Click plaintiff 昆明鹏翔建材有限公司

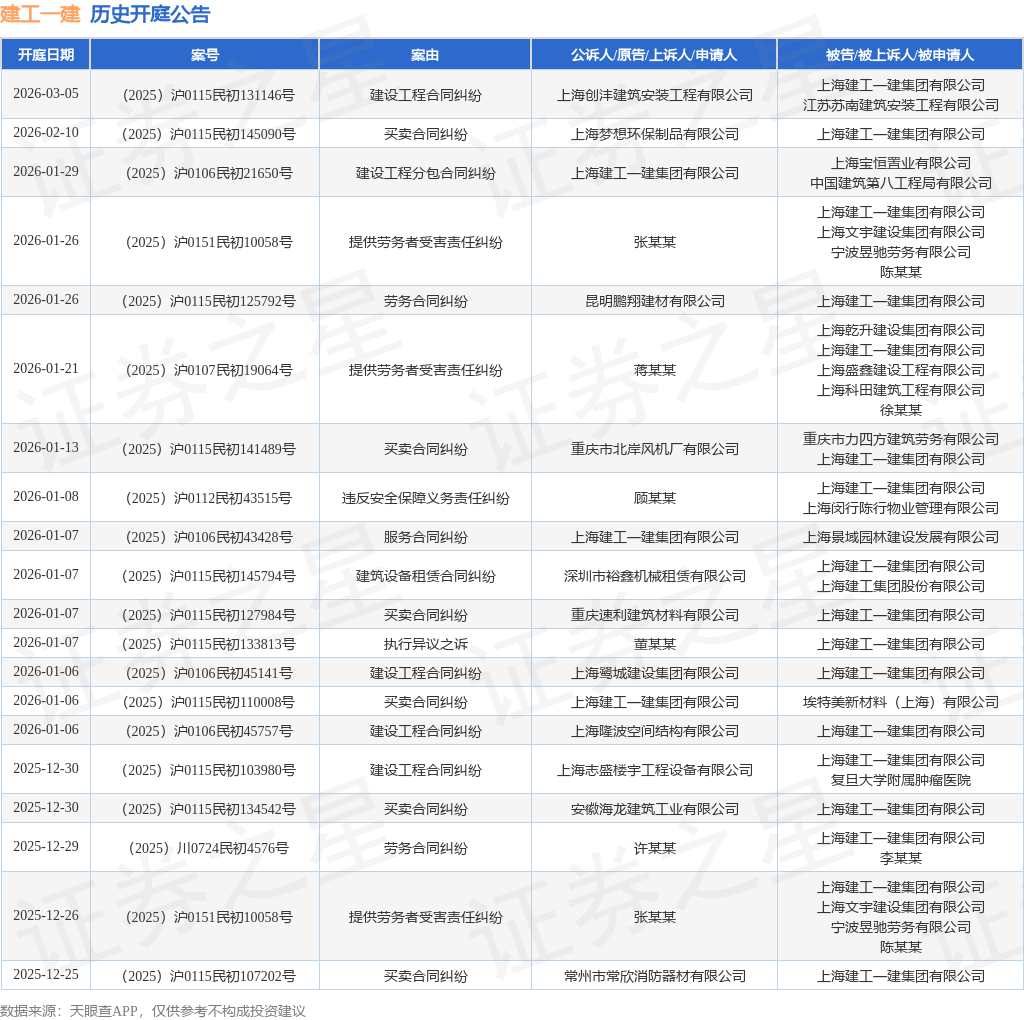coord(654,301)
